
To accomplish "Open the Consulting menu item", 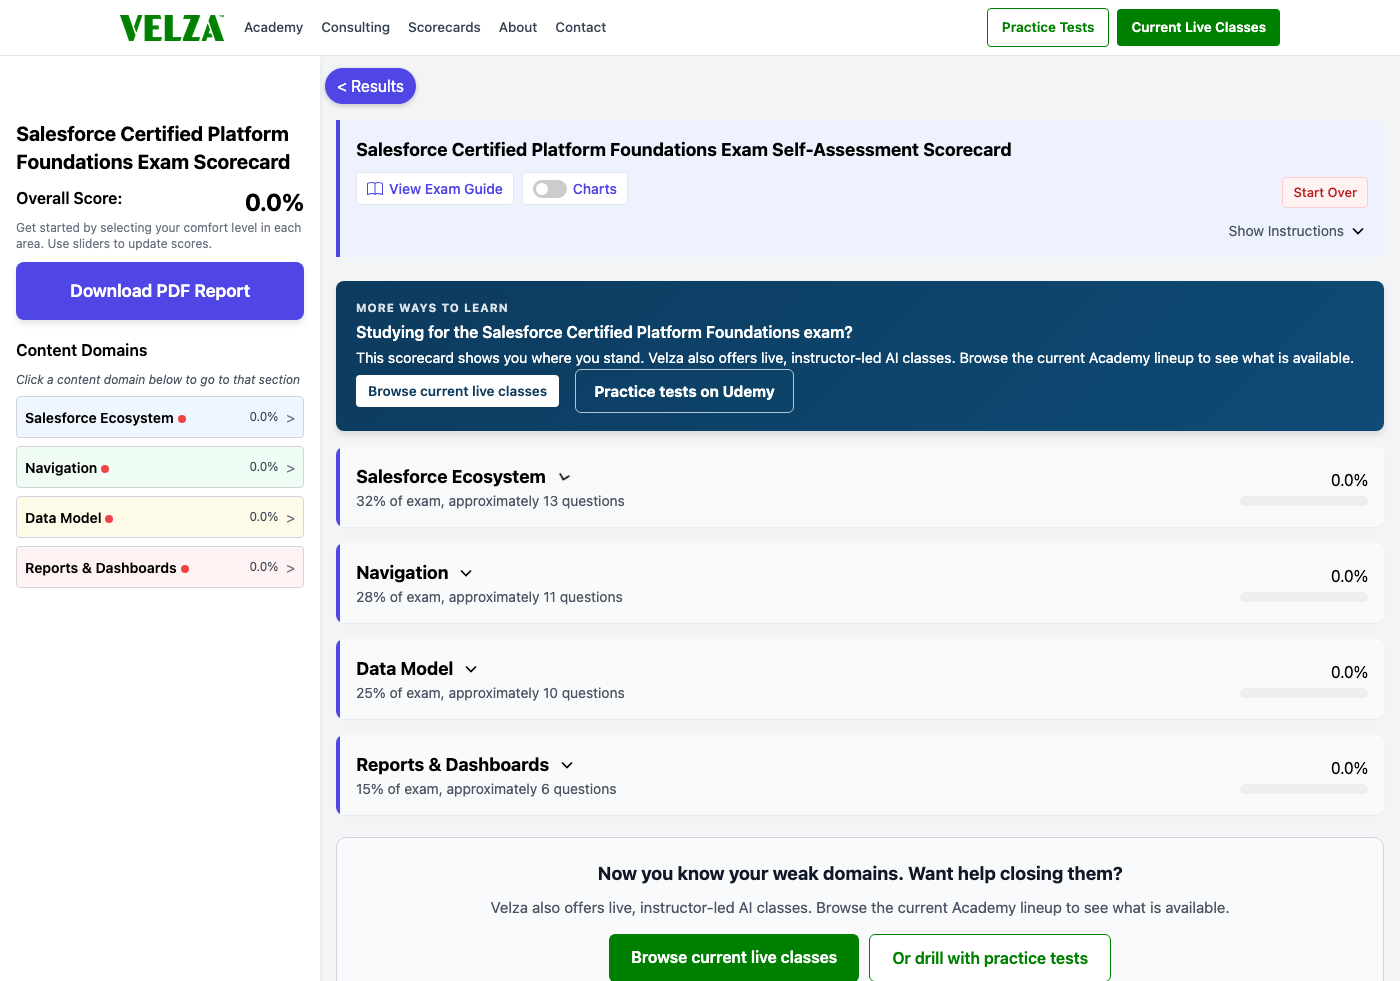I will coord(355,27).
